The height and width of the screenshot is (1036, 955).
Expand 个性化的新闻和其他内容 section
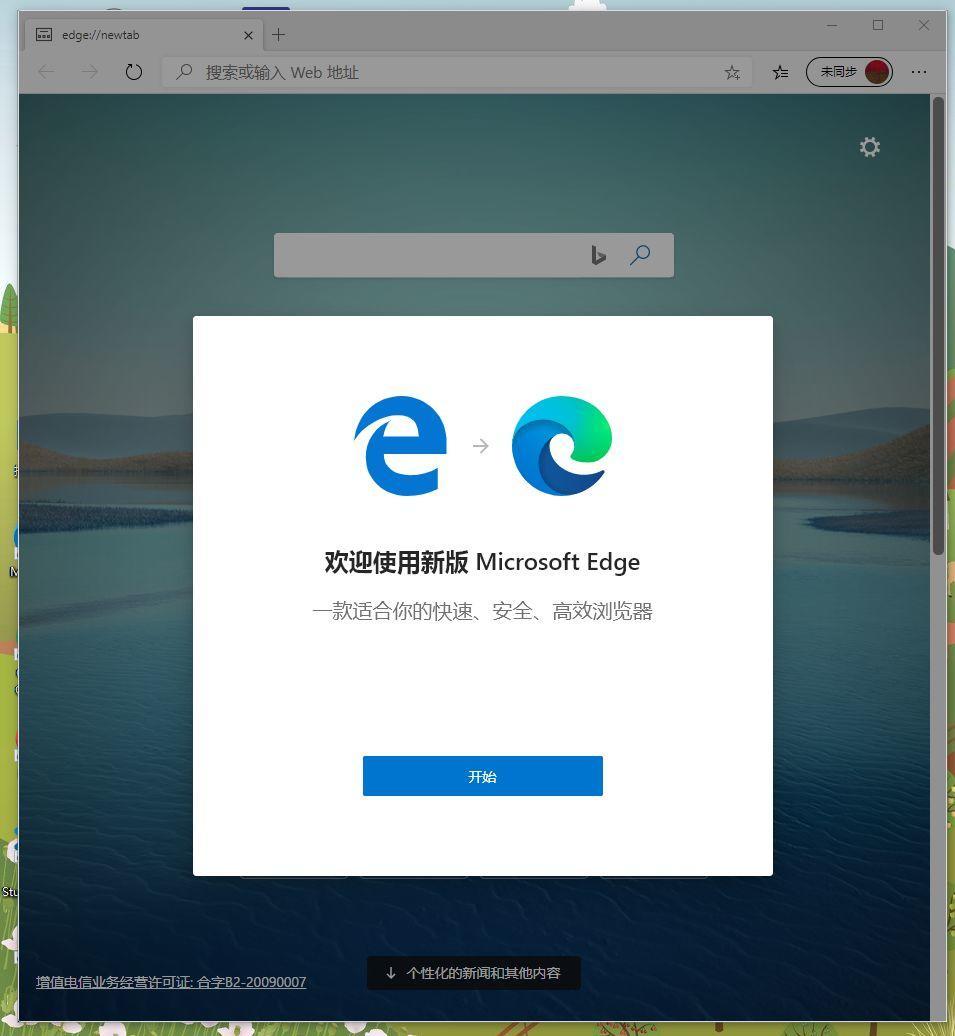click(x=473, y=973)
